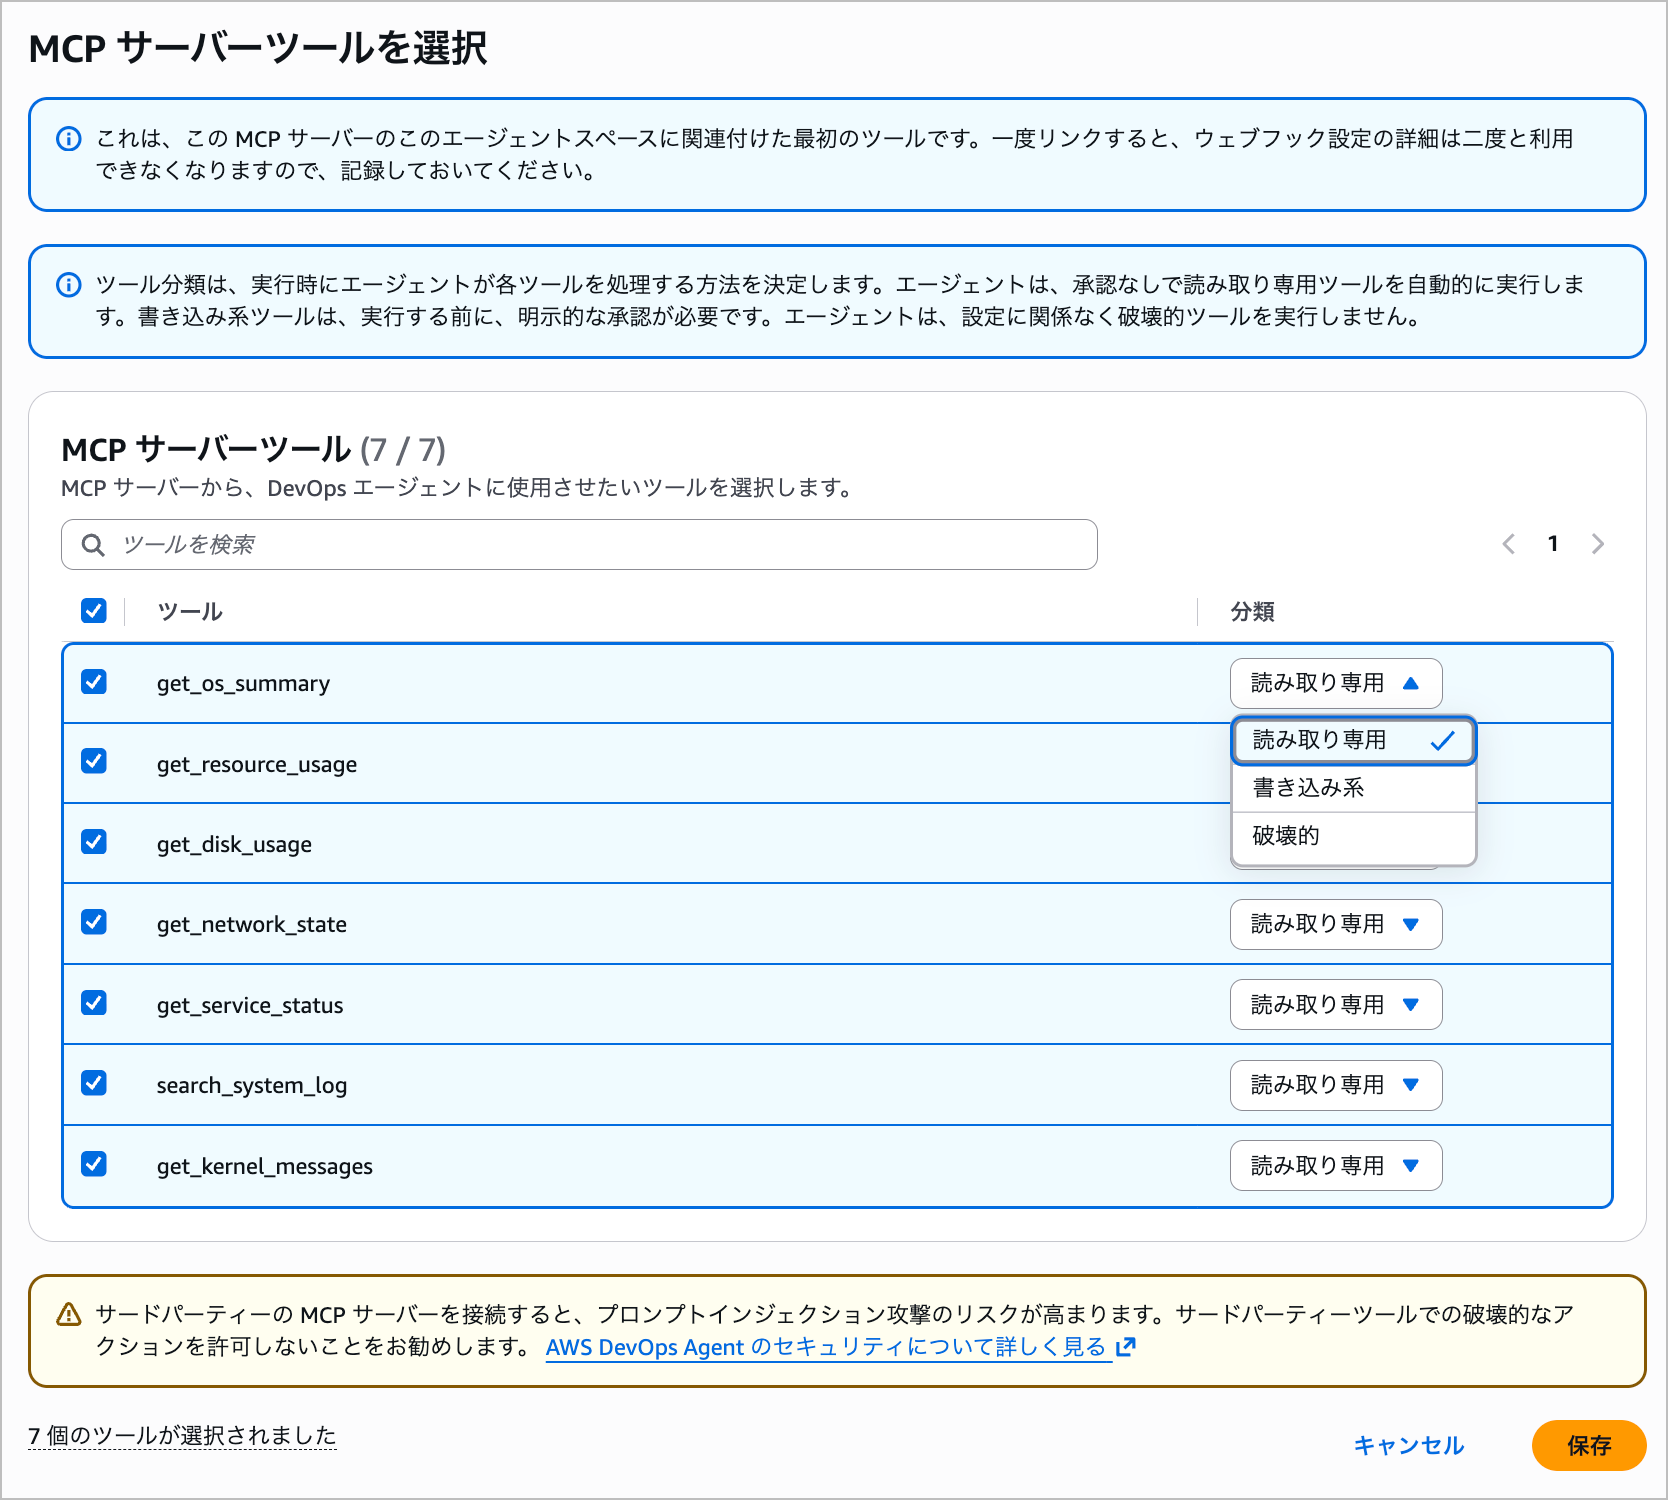The width and height of the screenshot is (1668, 1500).
Task: Focus the ツールを検索 search field
Action: click(579, 545)
